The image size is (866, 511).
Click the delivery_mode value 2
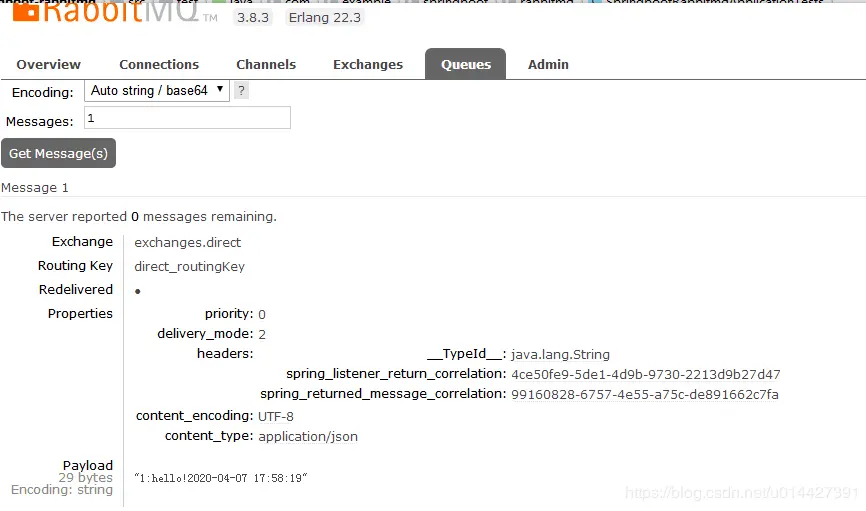tap(262, 334)
